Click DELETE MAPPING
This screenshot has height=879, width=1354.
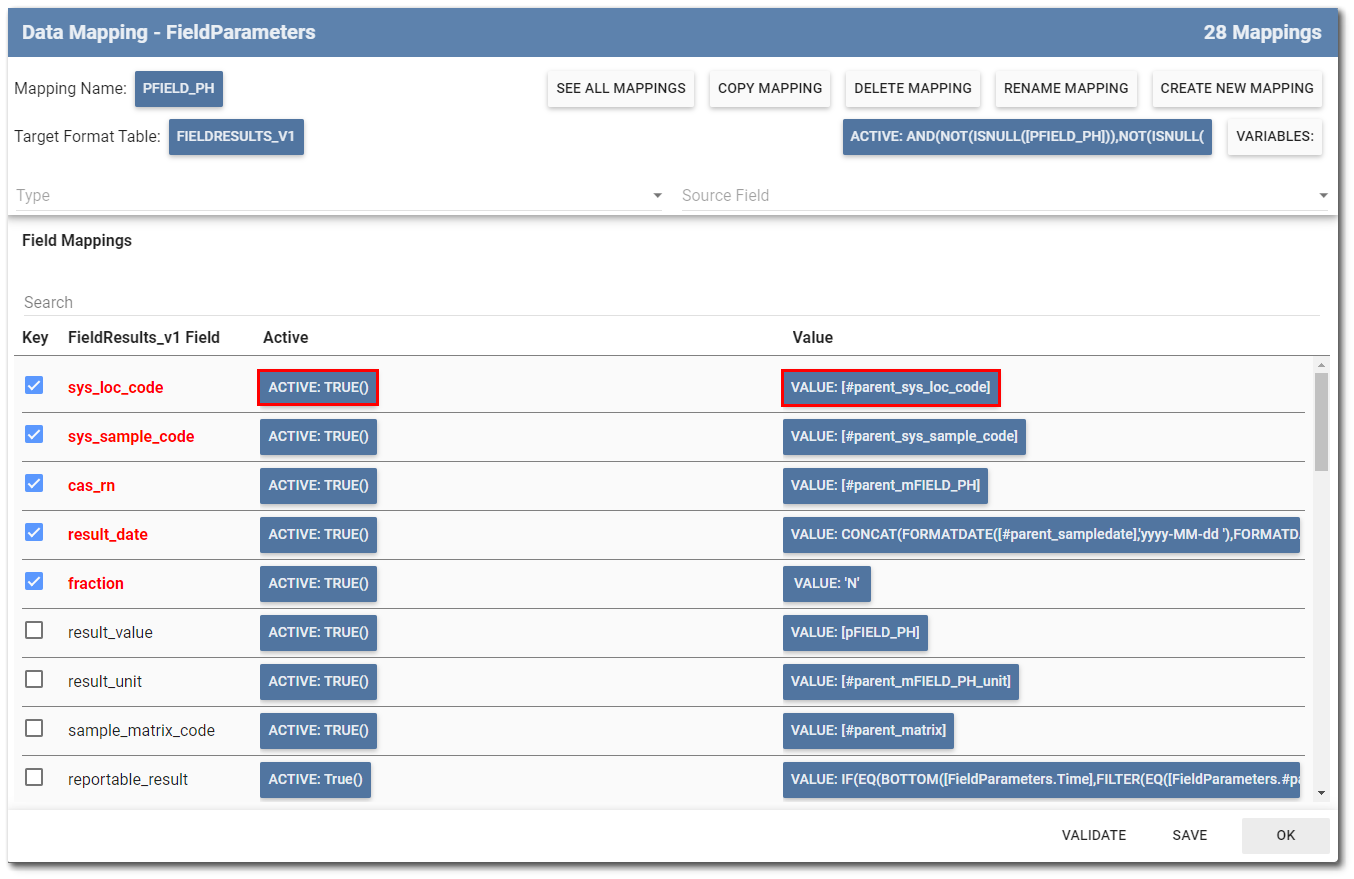tap(912, 88)
